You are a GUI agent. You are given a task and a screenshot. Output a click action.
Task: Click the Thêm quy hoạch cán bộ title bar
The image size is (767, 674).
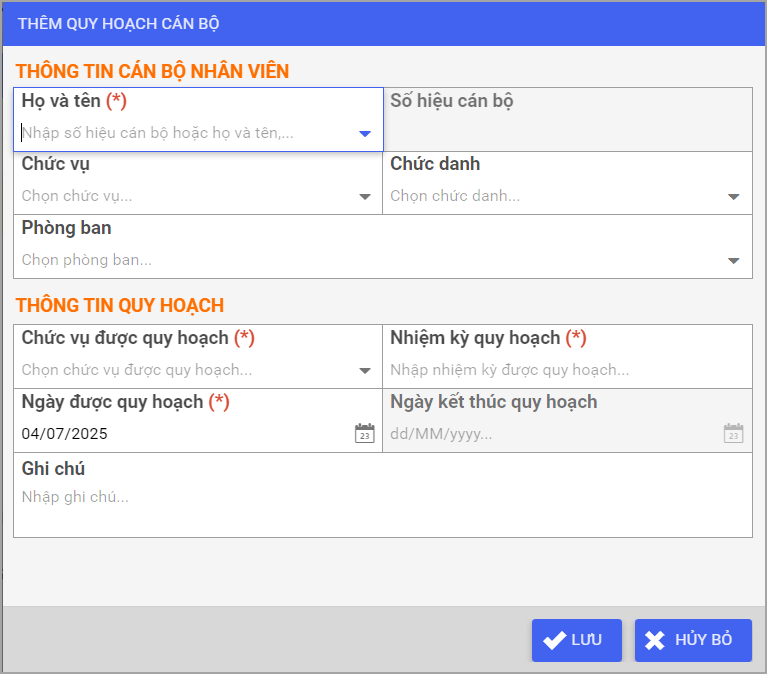383,23
